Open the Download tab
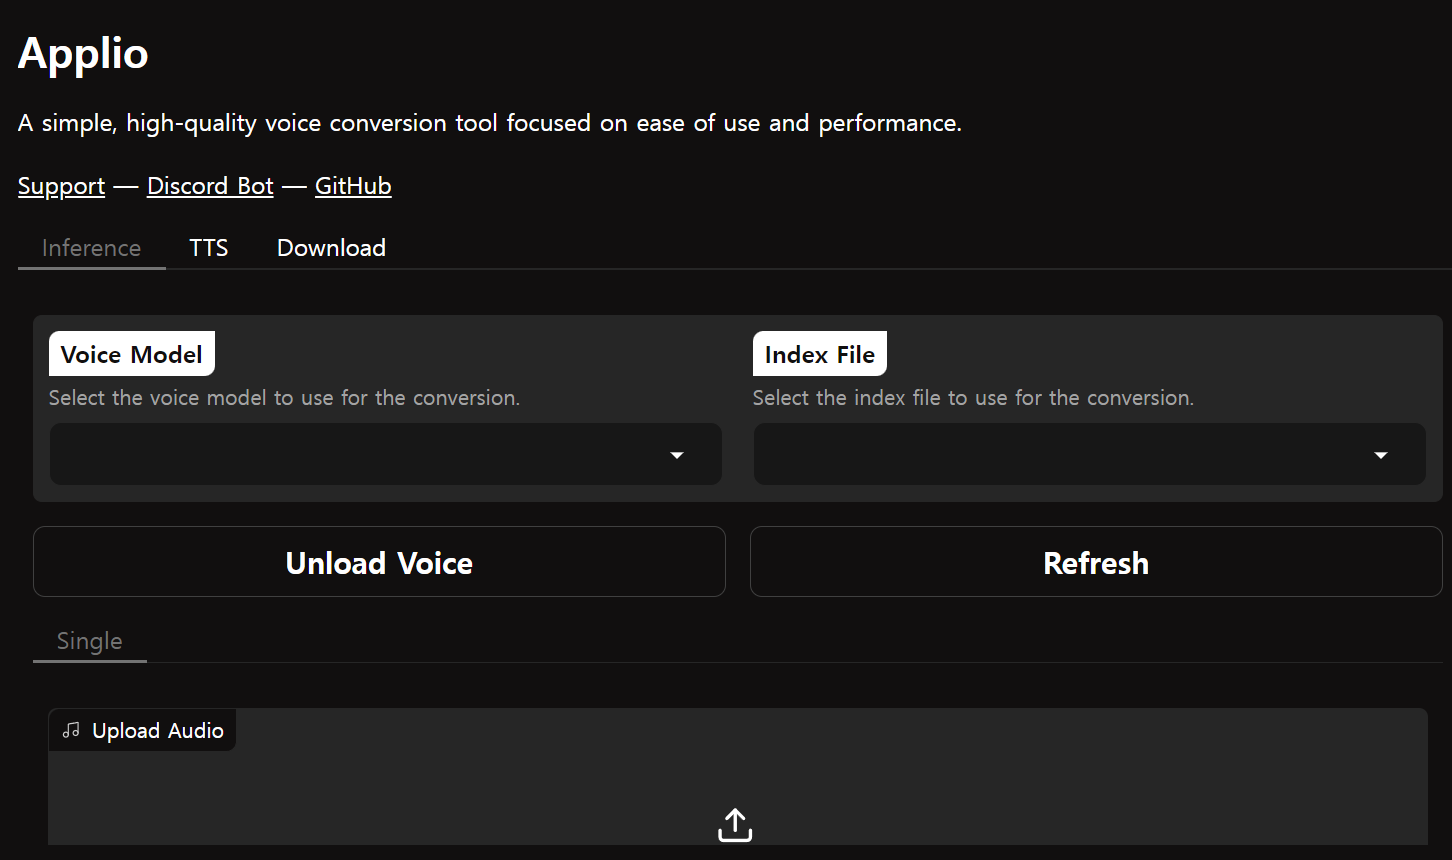This screenshot has width=1452, height=860. pyautogui.click(x=331, y=248)
